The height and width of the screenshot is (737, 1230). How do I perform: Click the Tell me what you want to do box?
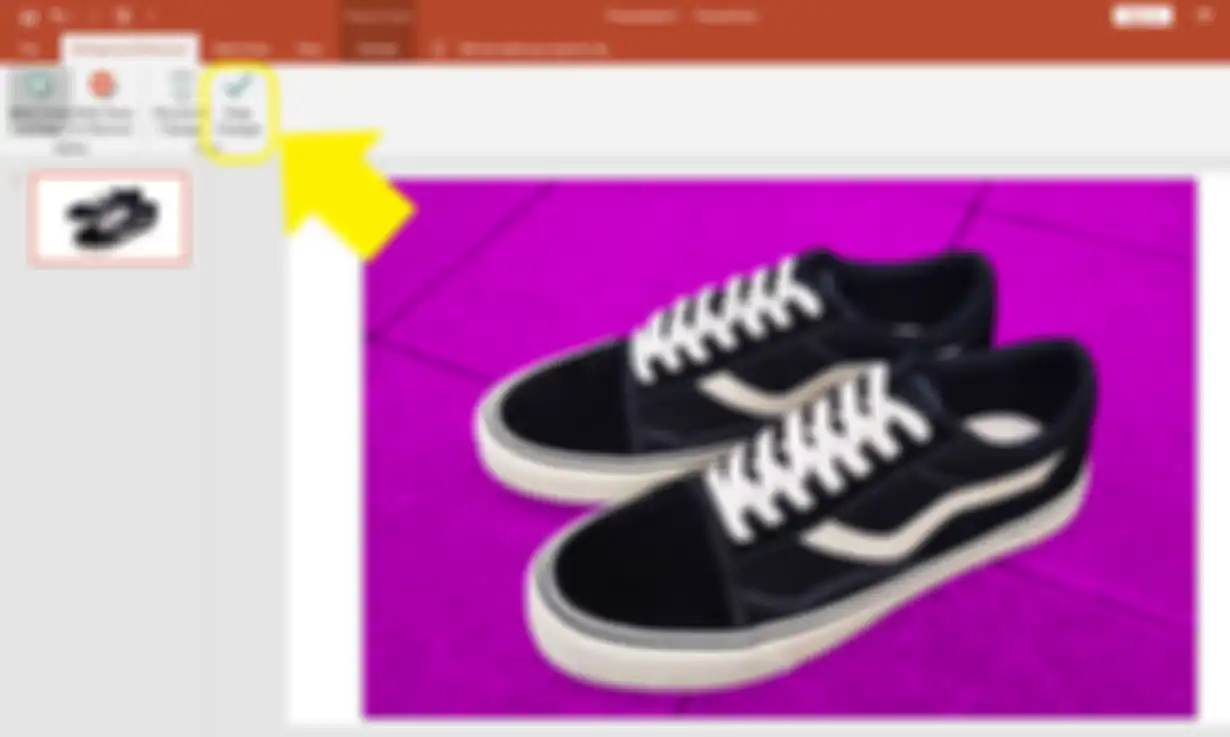(x=520, y=48)
